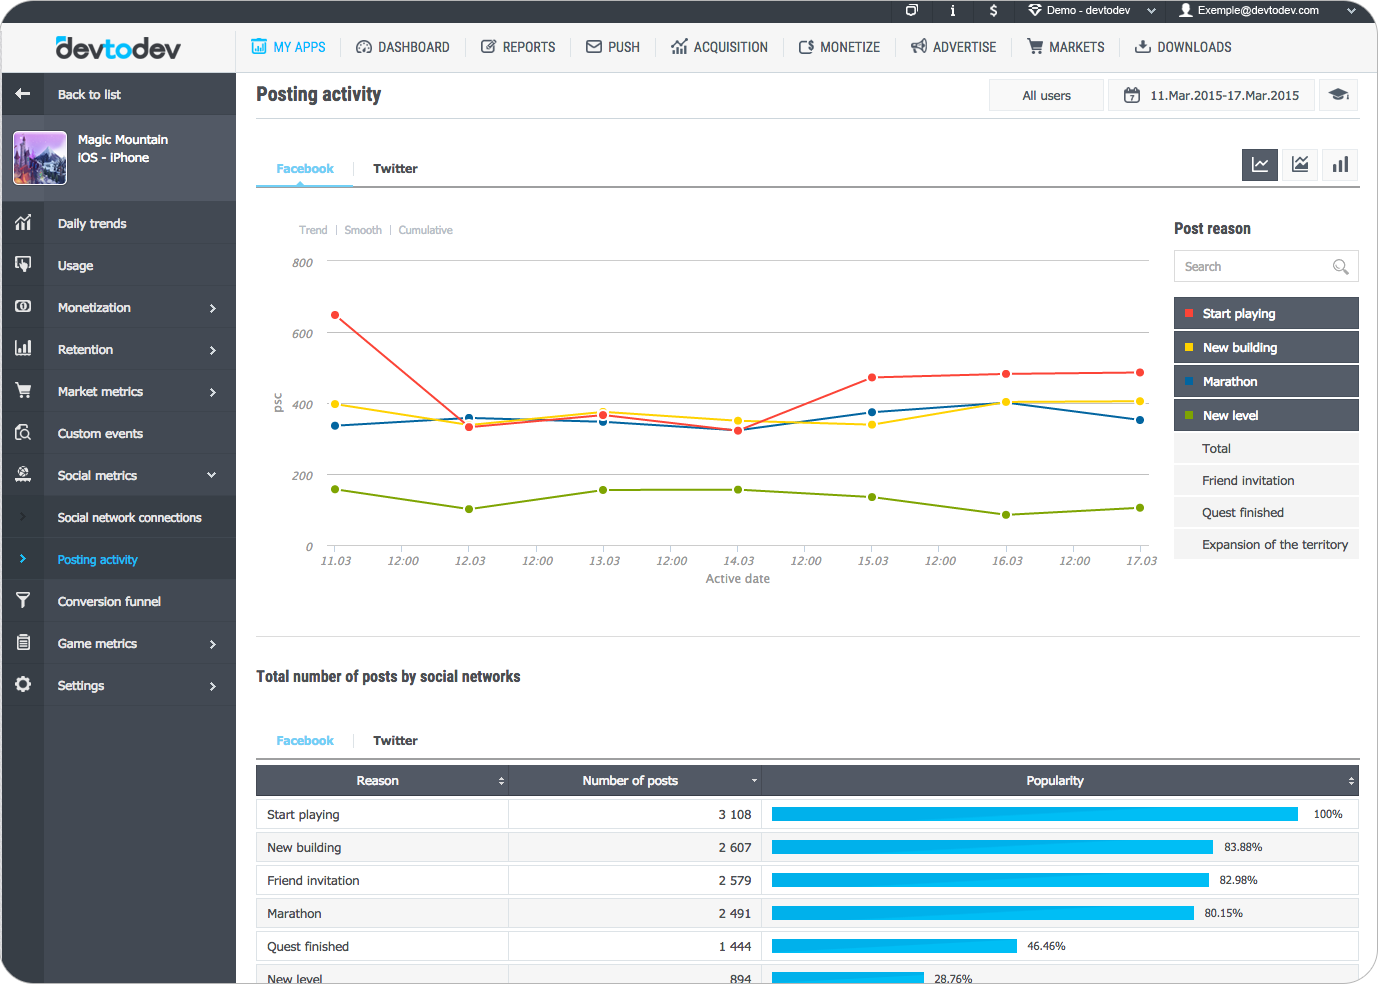
Task: Click the Post reason search field
Action: (1254, 267)
